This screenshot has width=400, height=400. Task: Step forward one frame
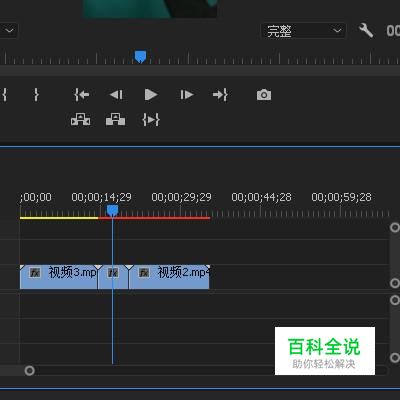click(186, 95)
